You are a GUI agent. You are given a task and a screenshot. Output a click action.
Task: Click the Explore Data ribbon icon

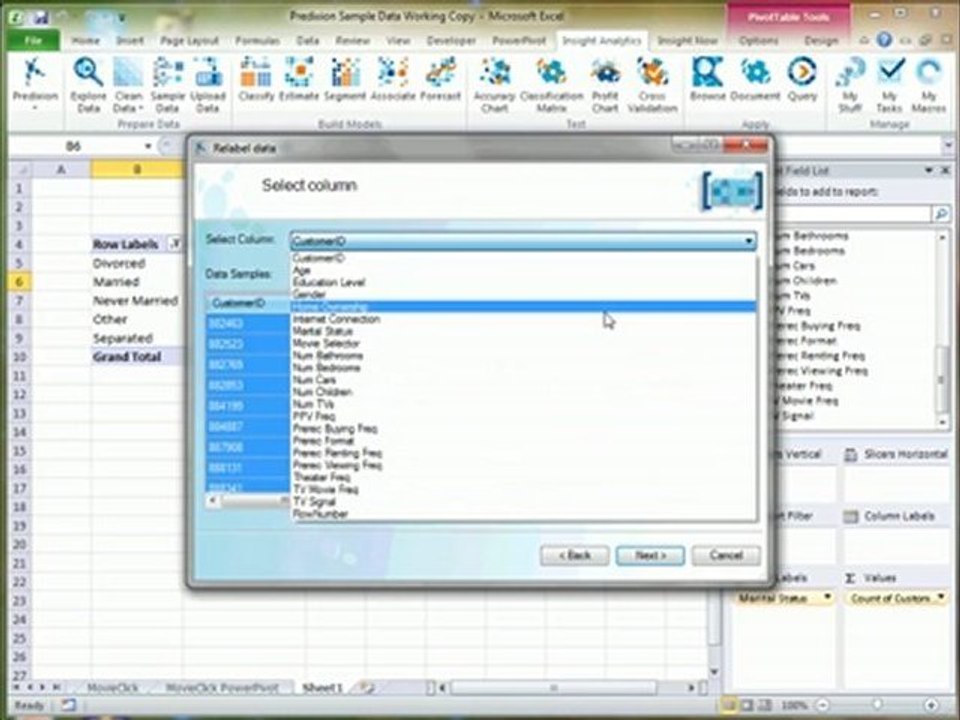tap(88, 84)
